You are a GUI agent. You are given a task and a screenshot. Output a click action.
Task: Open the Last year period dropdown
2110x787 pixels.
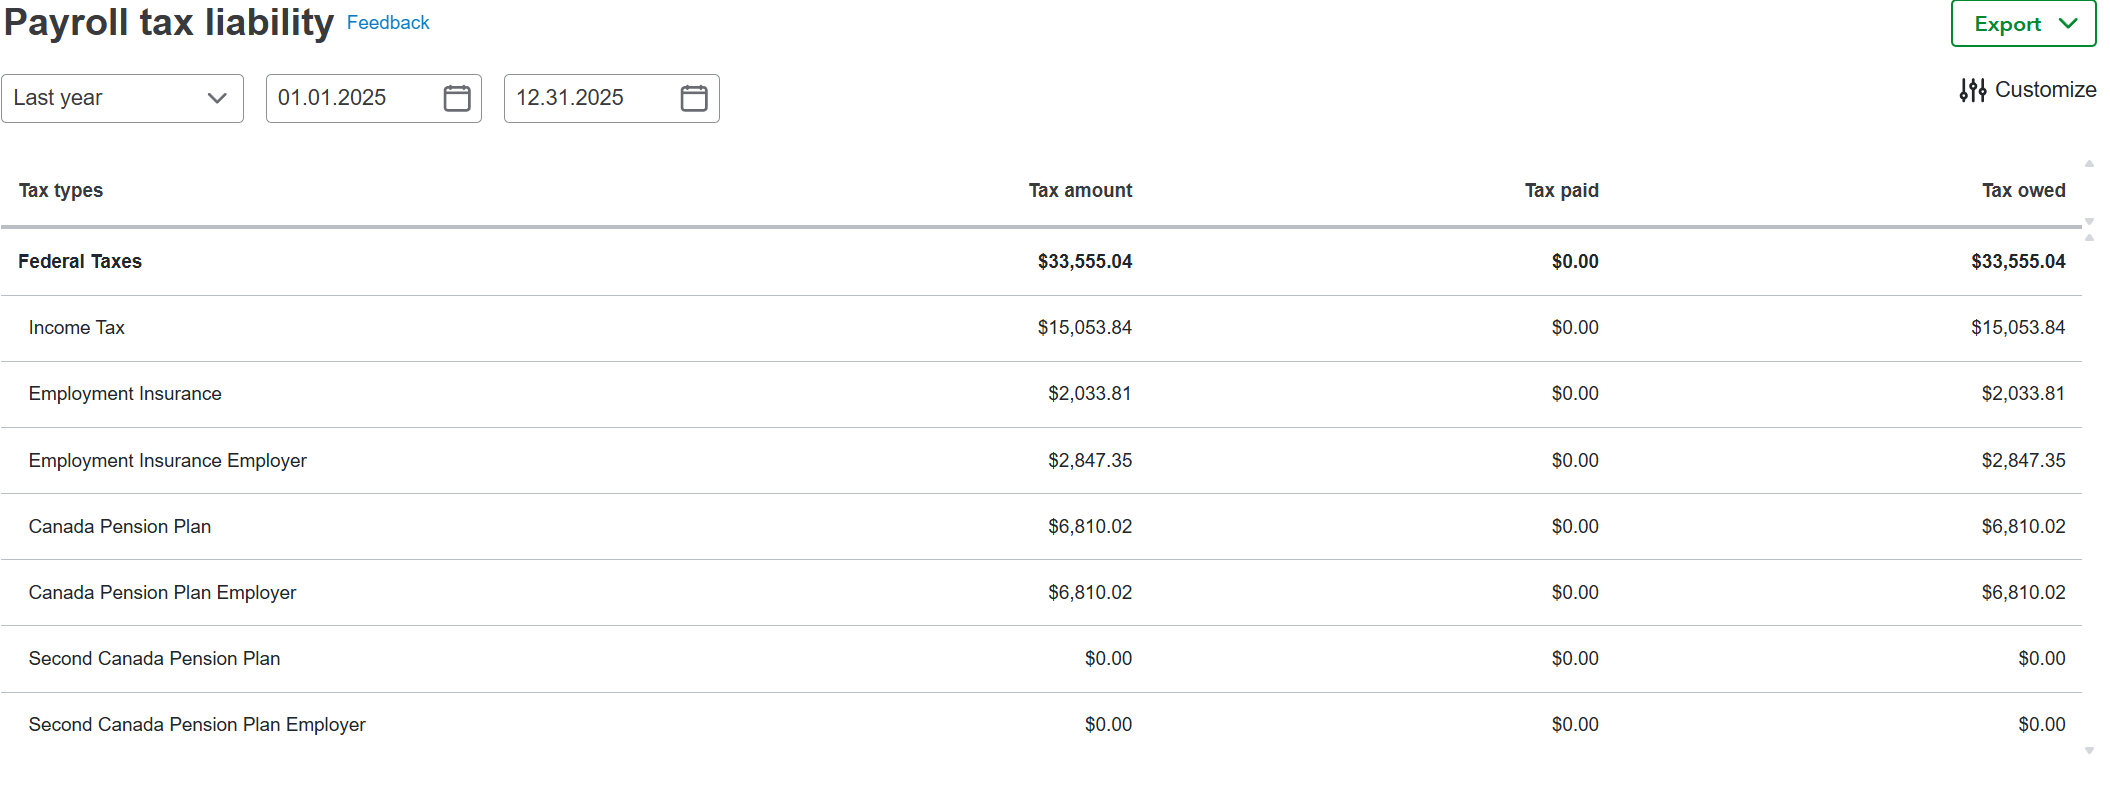[x=122, y=98]
